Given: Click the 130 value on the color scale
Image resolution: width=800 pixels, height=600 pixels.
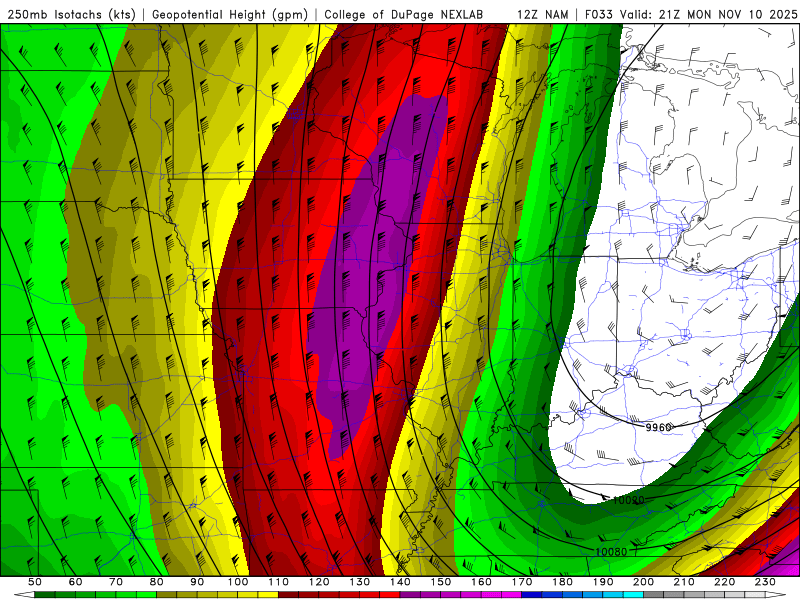Looking at the screenshot, I should (360, 582).
